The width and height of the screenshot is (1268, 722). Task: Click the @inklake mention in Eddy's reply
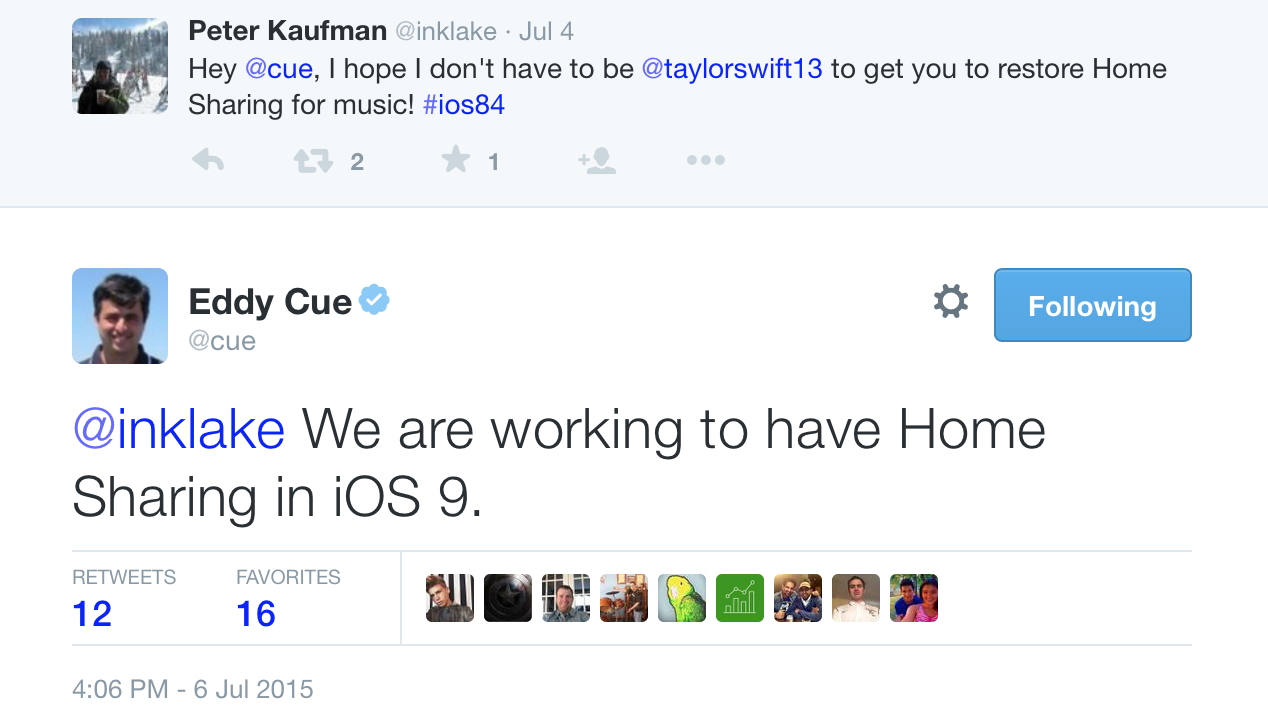pyautogui.click(x=179, y=430)
